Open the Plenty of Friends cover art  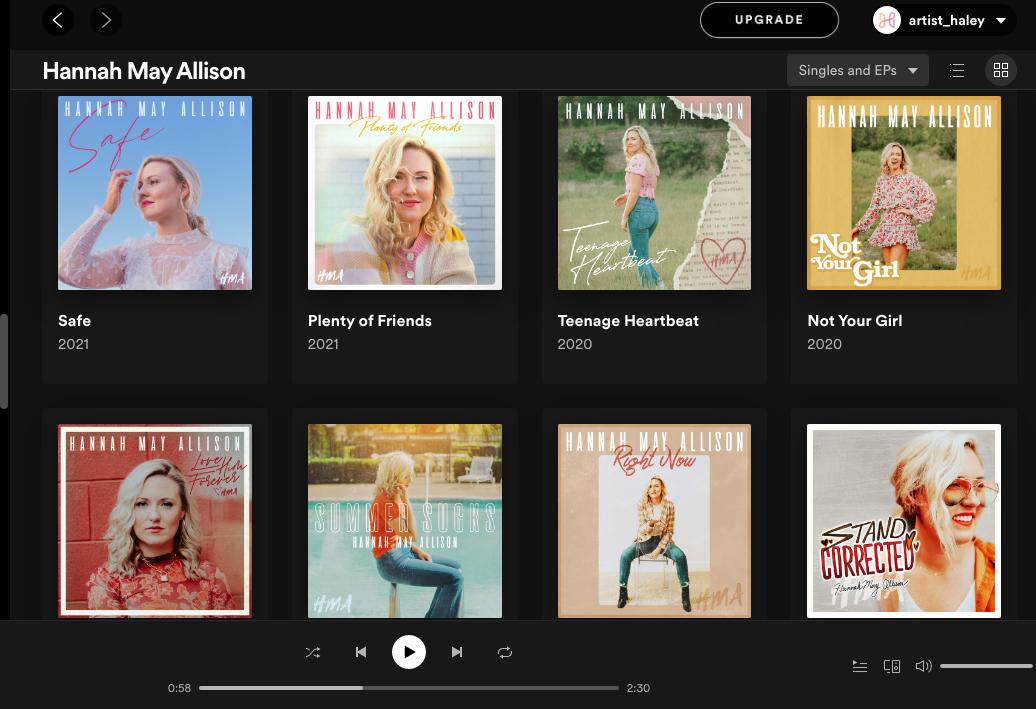404,193
